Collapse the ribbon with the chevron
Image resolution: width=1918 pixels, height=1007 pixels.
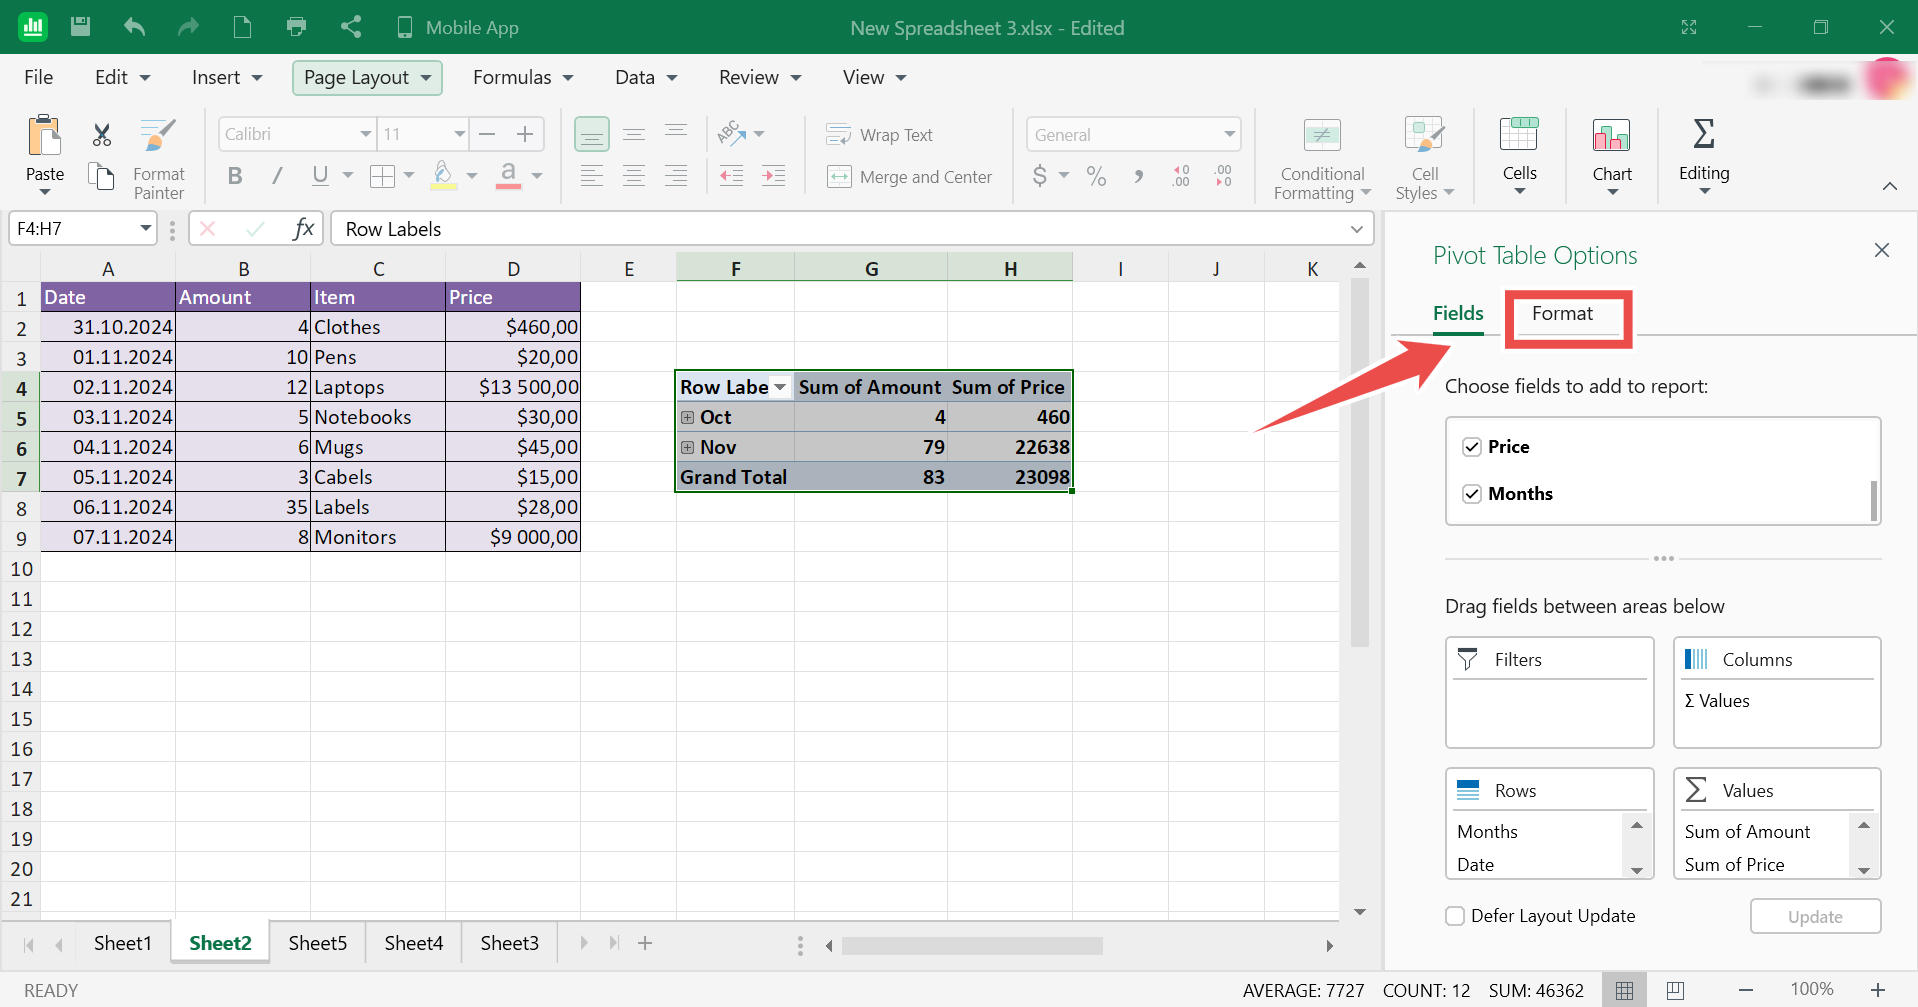click(x=1890, y=186)
